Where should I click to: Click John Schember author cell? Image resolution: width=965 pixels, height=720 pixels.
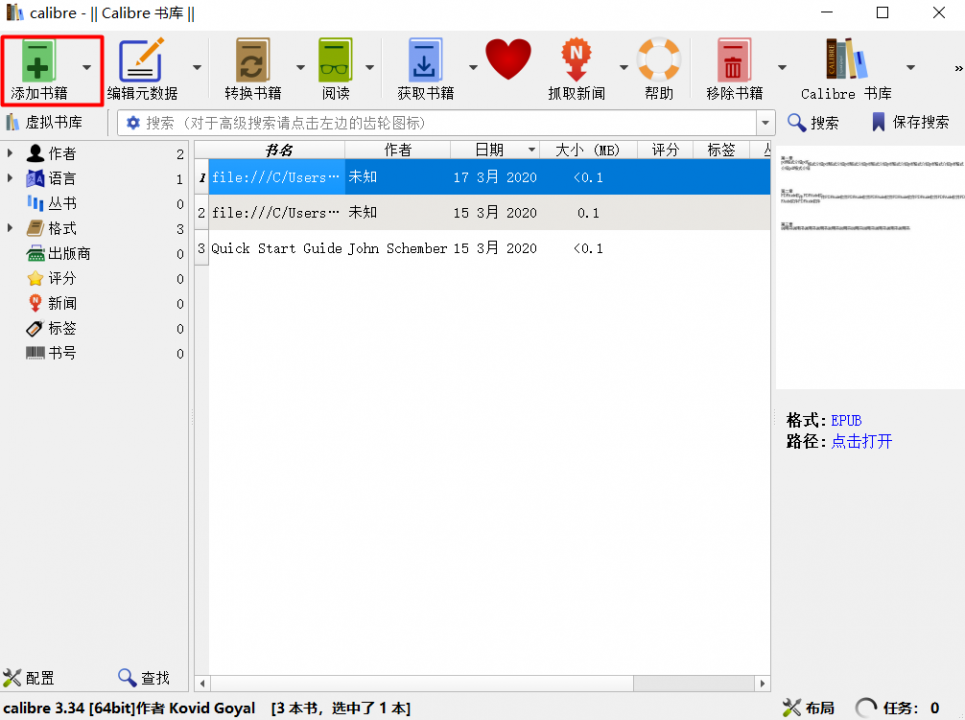pos(398,248)
